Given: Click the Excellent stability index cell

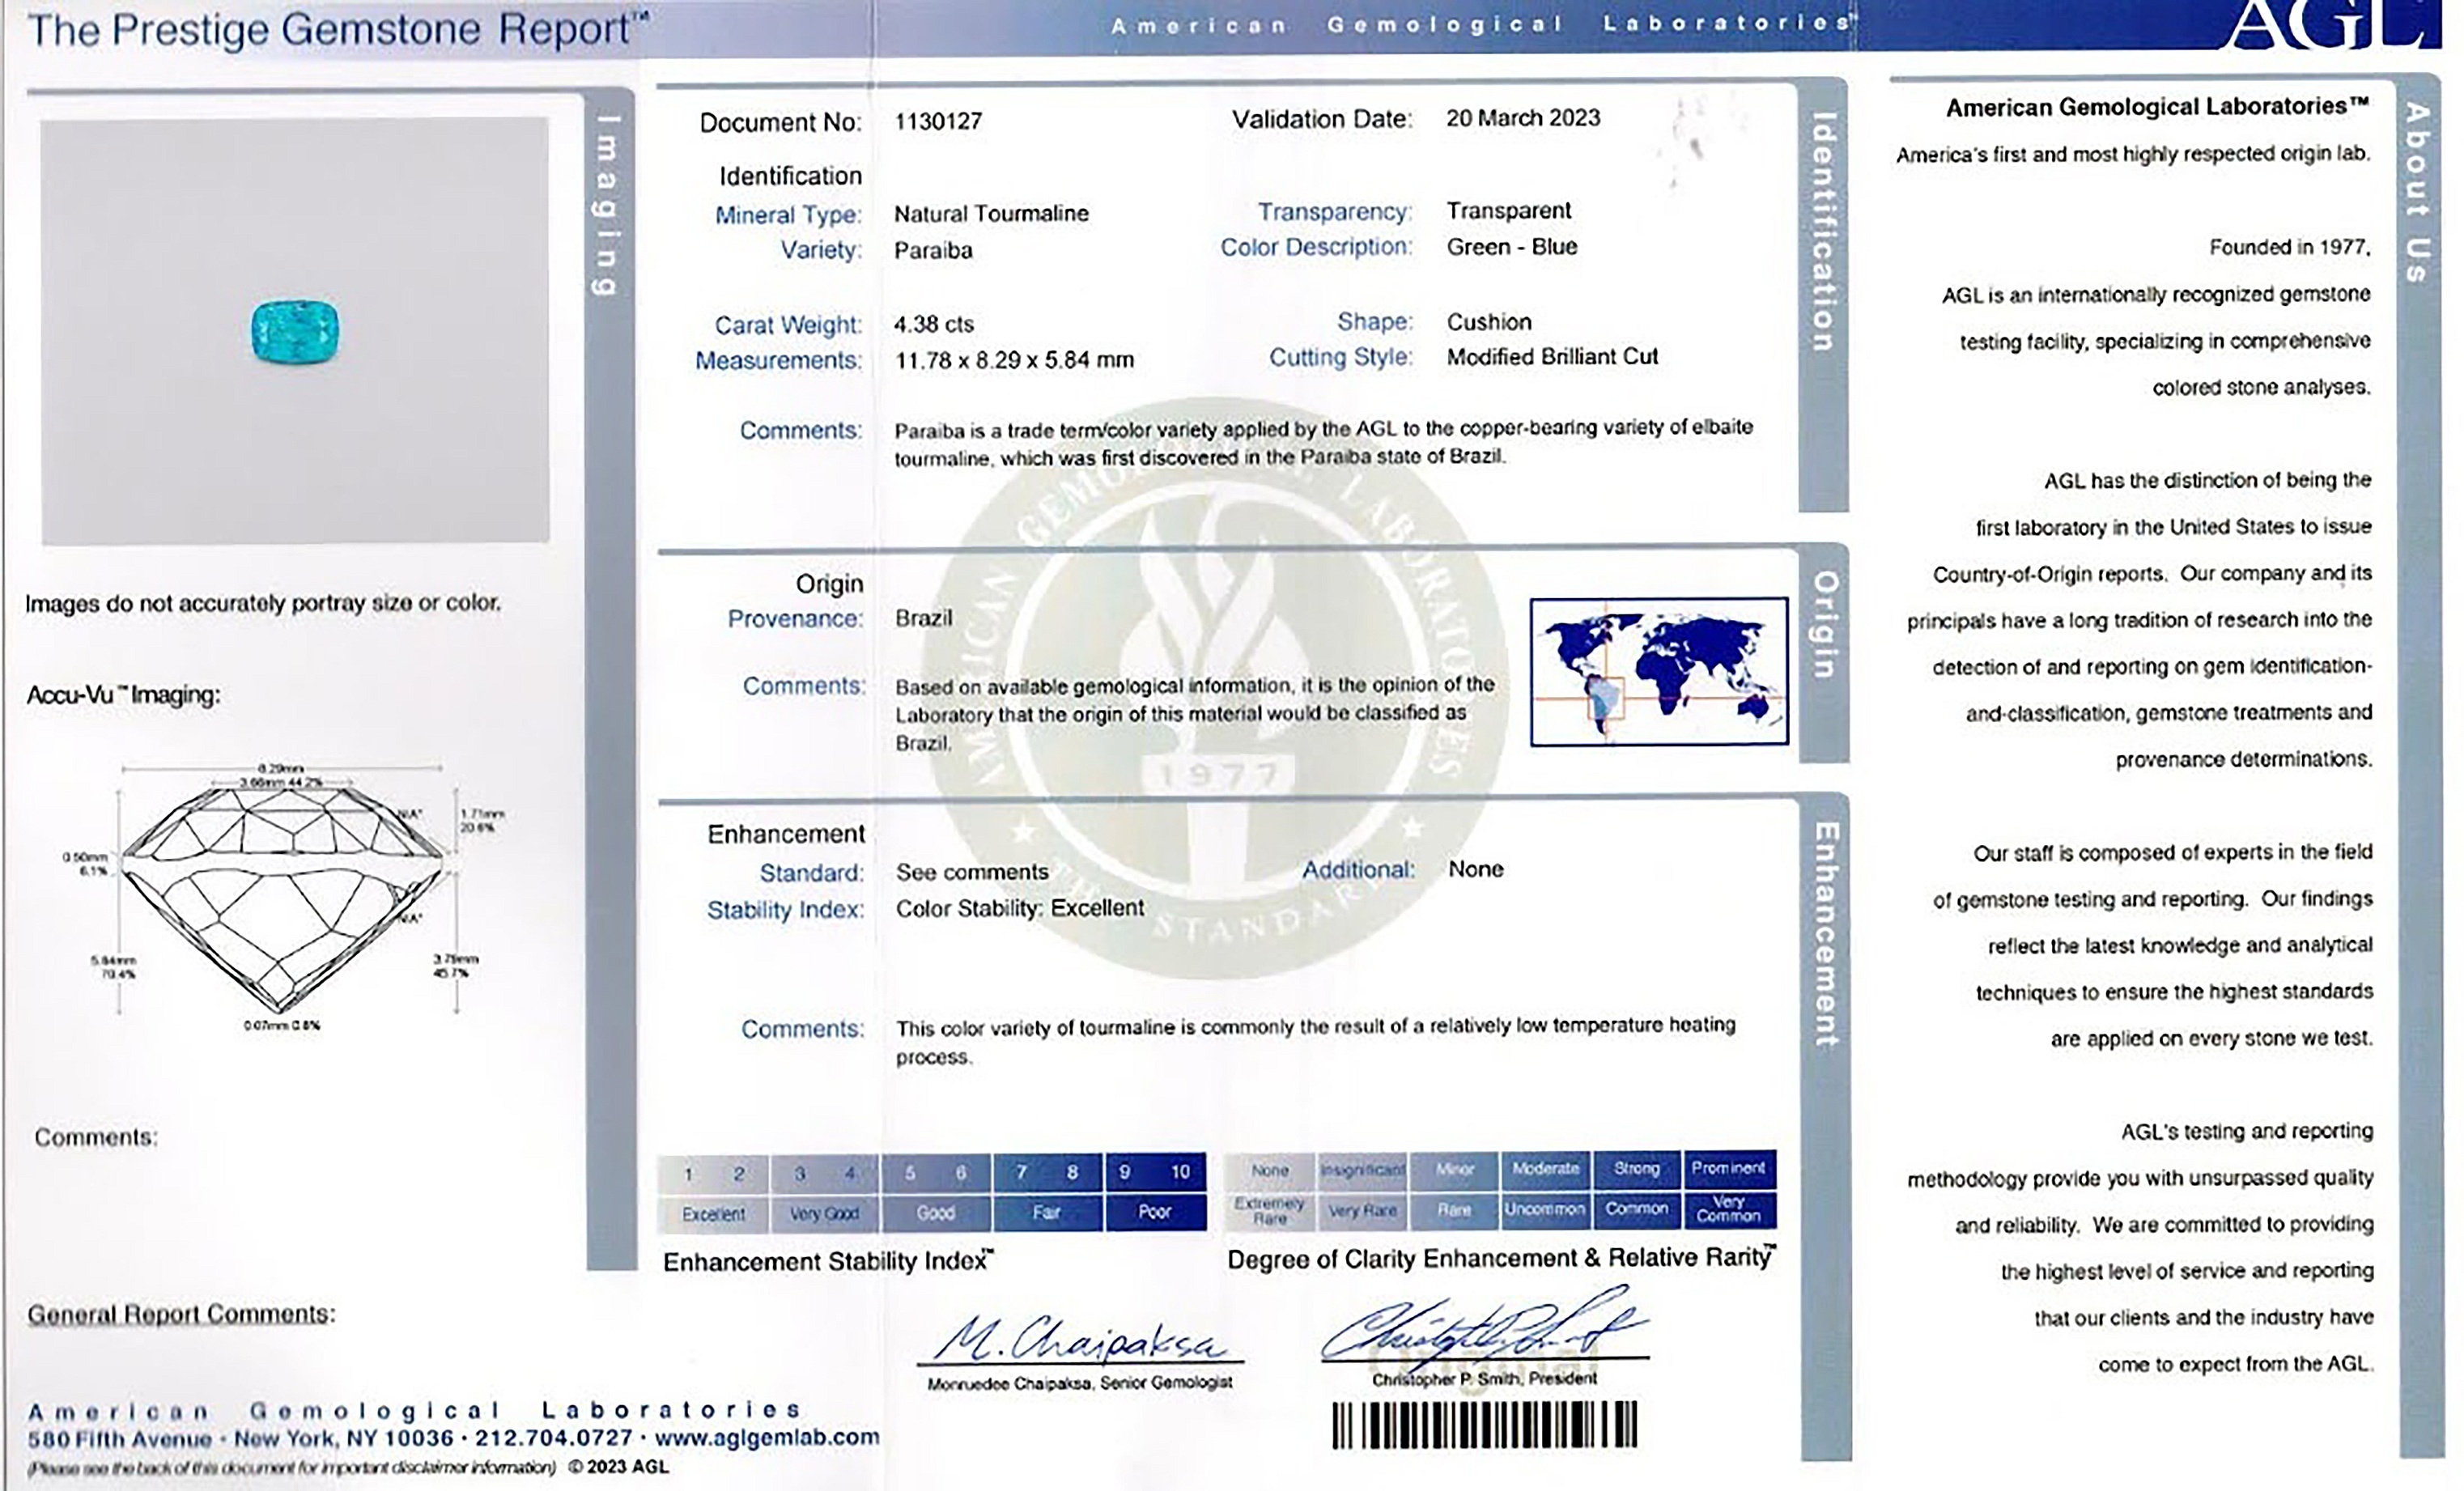Looking at the screenshot, I should [x=713, y=1213].
